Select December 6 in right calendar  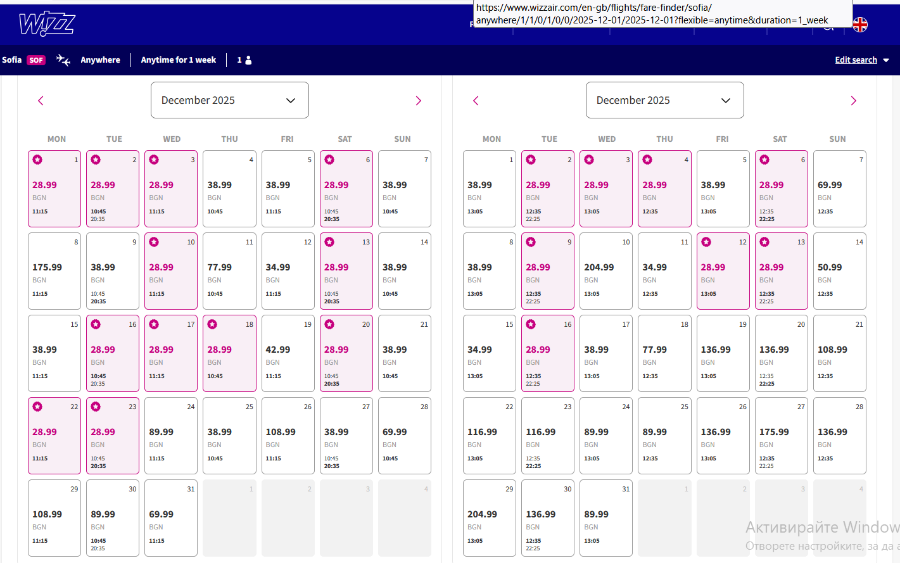click(781, 189)
